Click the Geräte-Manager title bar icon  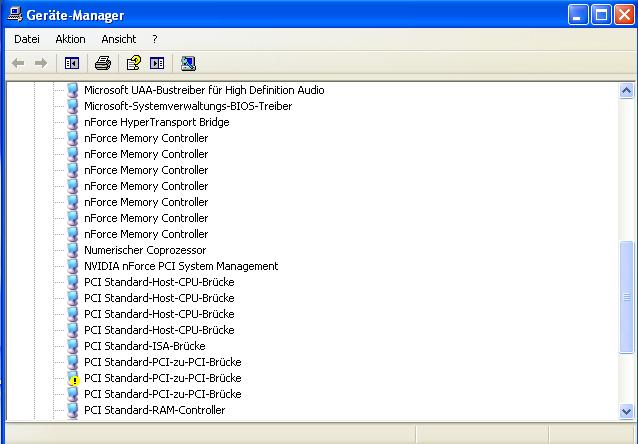(x=15, y=15)
